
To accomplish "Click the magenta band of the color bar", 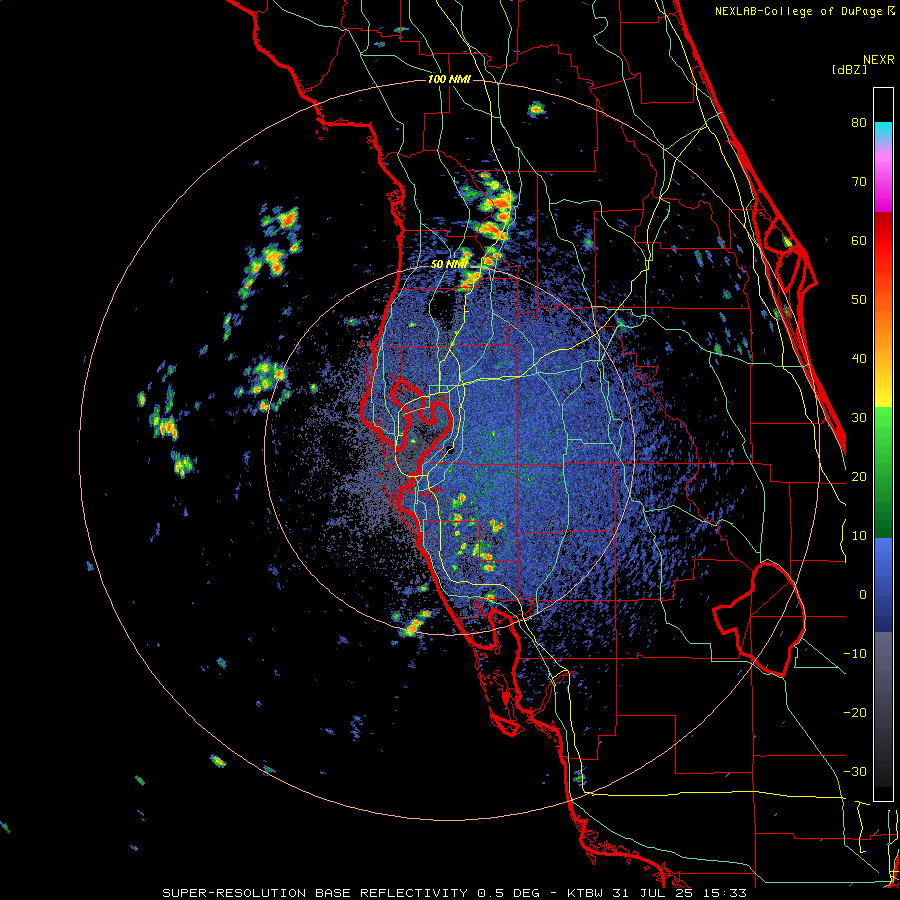I will point(883,184).
